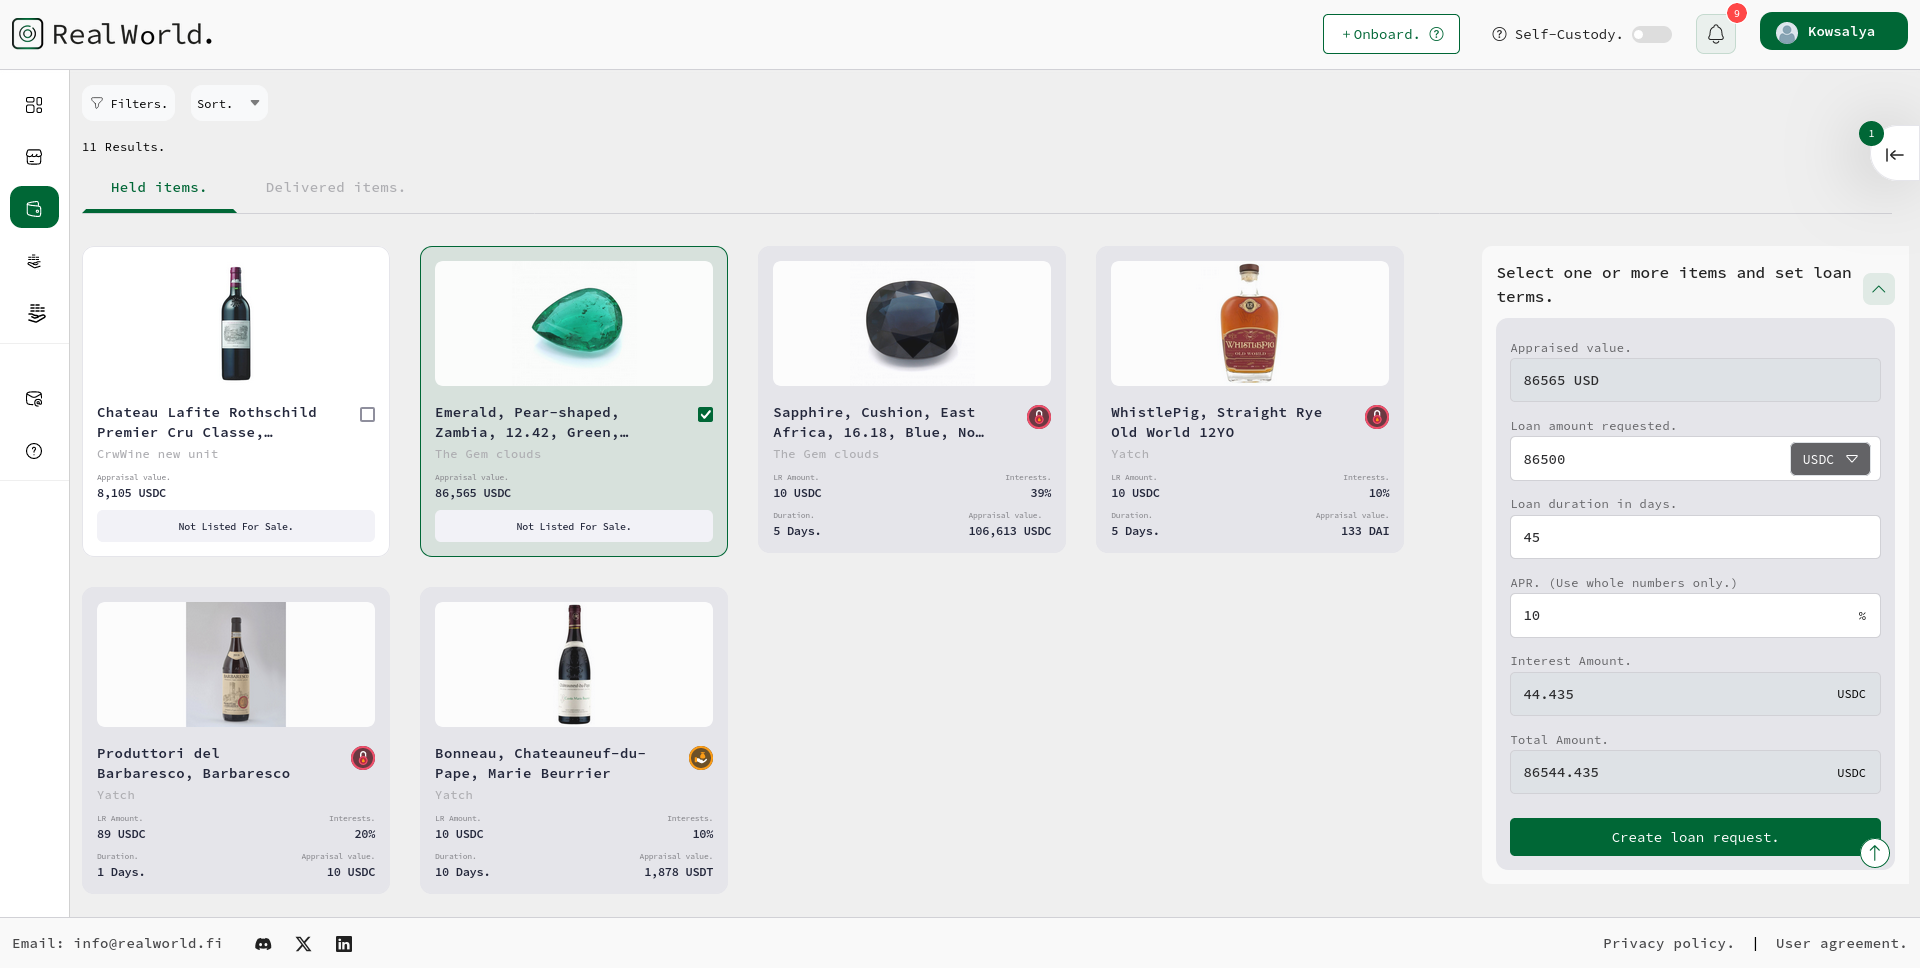Open the LinkedIn icon in footer

tap(344, 944)
